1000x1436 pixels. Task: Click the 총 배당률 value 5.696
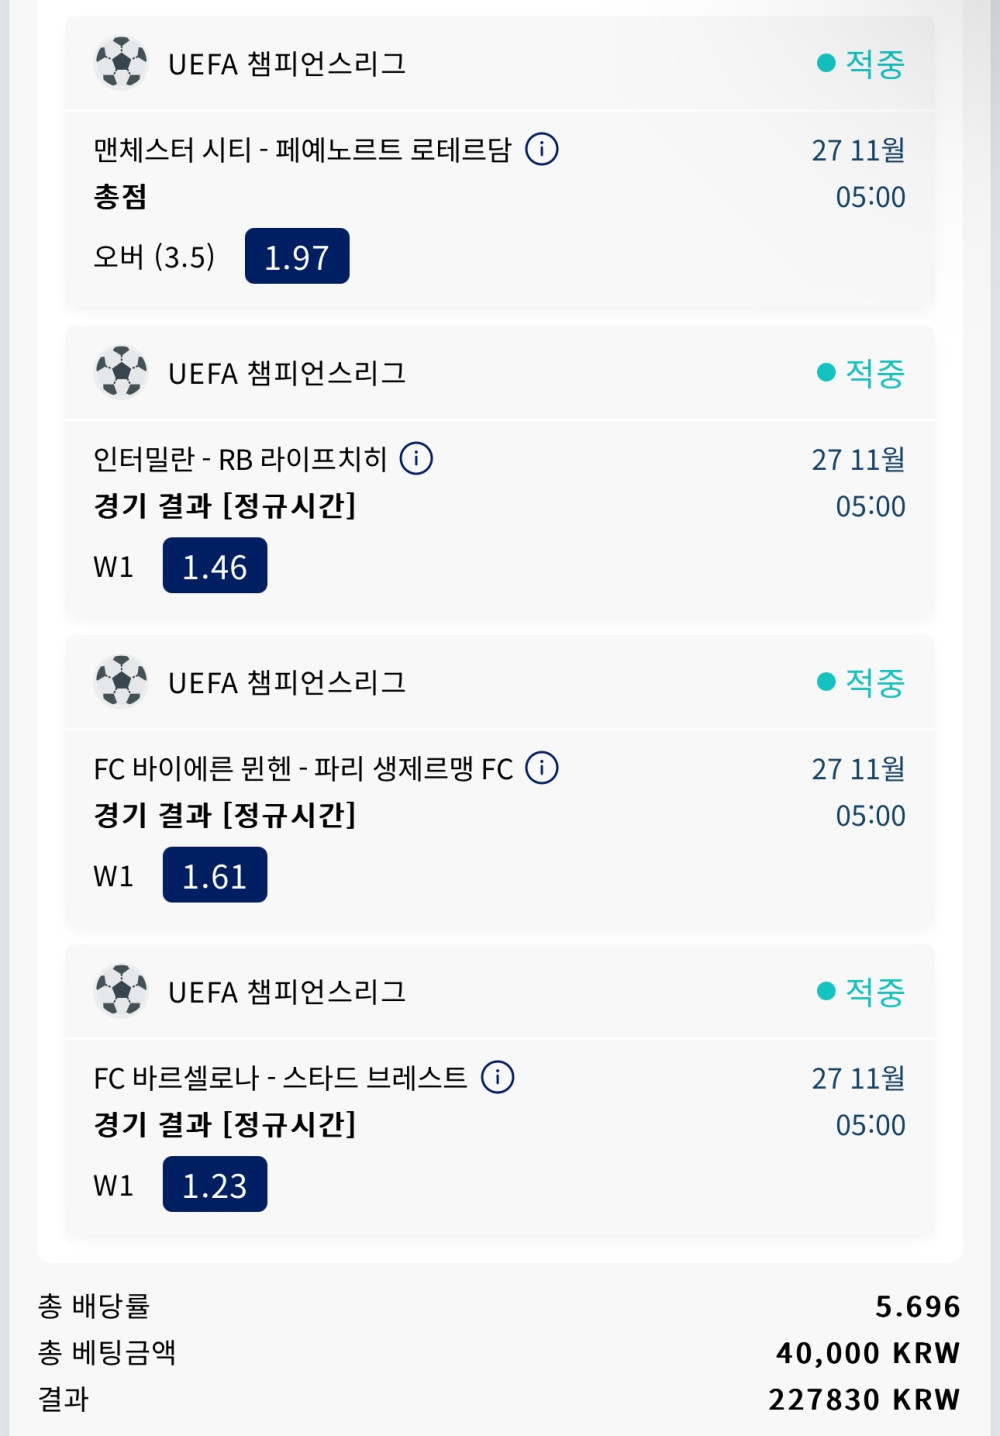pos(917,1306)
